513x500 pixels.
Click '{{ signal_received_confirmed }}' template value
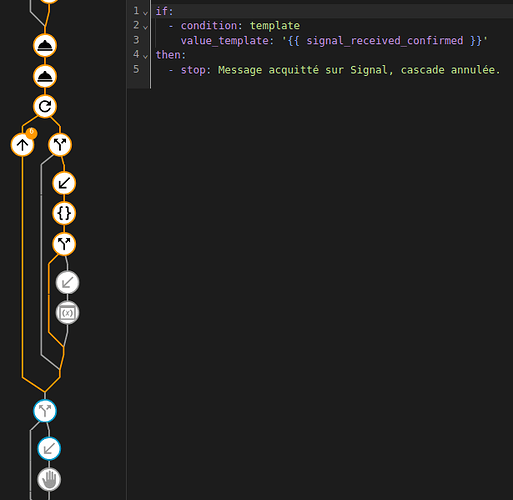385,41
